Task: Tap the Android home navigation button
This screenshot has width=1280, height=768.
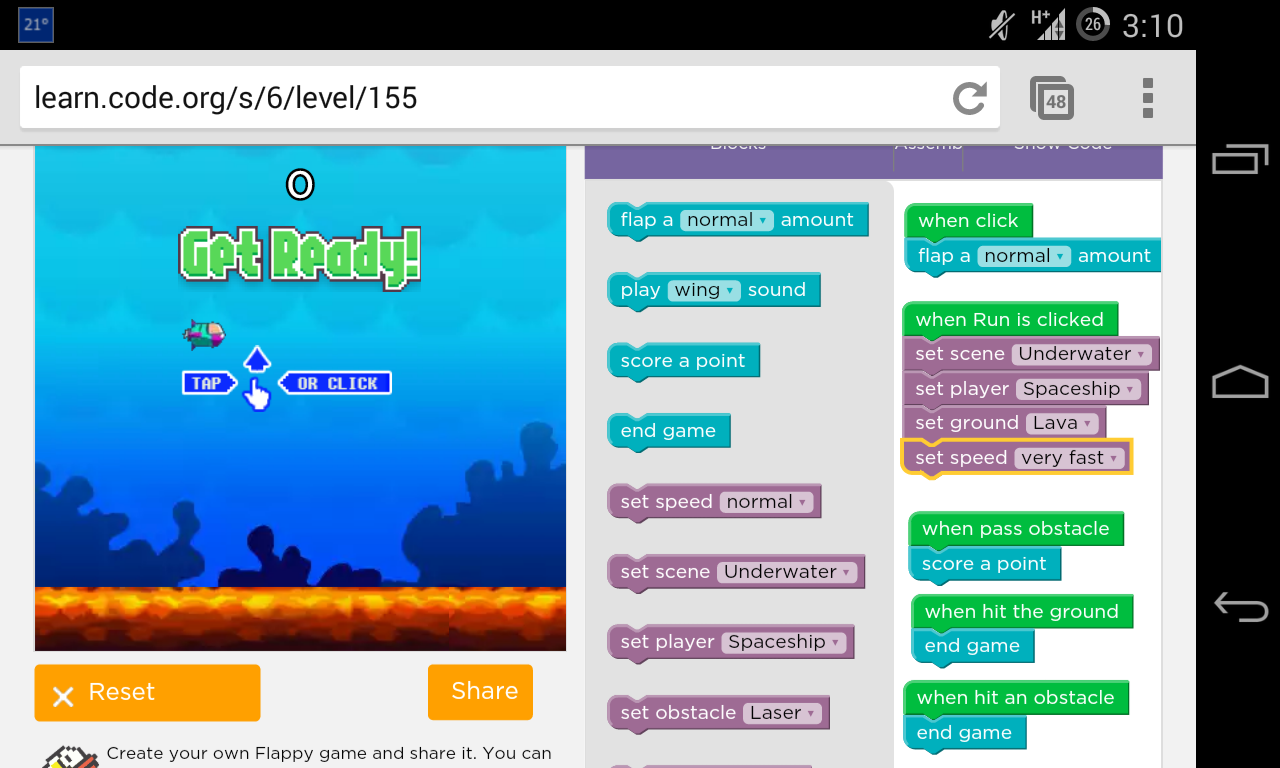Action: [1240, 382]
